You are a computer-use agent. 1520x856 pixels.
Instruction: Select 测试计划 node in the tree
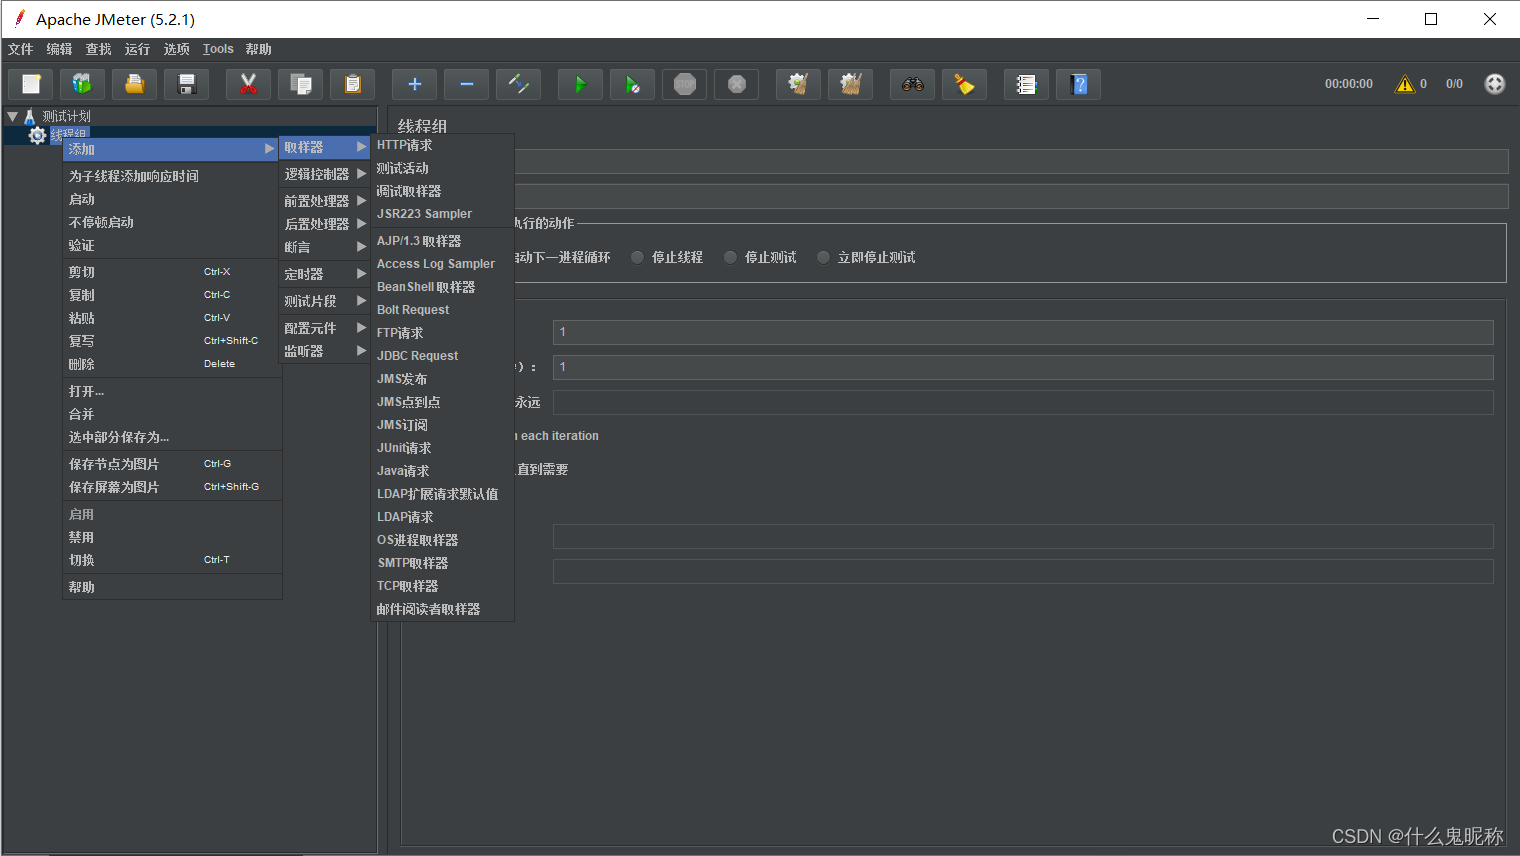[x=66, y=116]
